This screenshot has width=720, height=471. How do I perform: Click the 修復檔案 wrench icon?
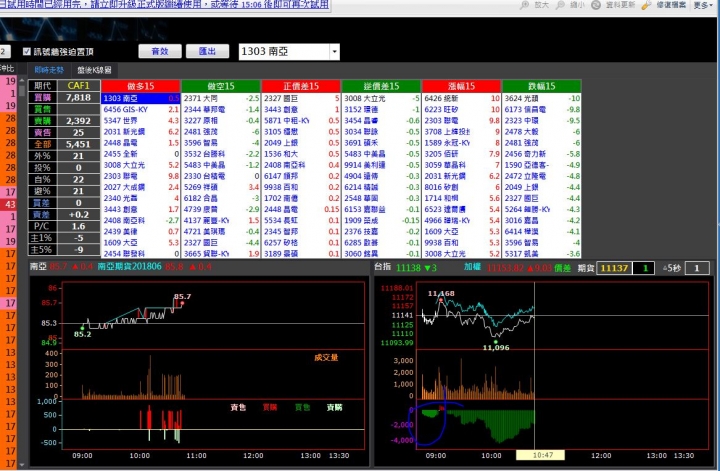pos(646,5)
